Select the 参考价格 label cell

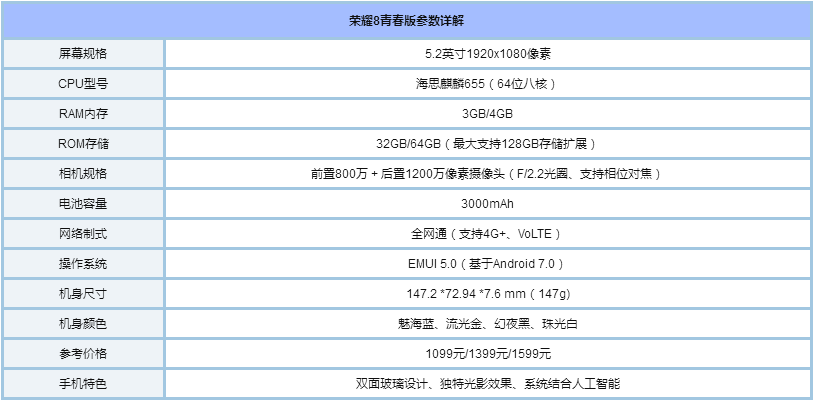pyautogui.click(x=83, y=354)
